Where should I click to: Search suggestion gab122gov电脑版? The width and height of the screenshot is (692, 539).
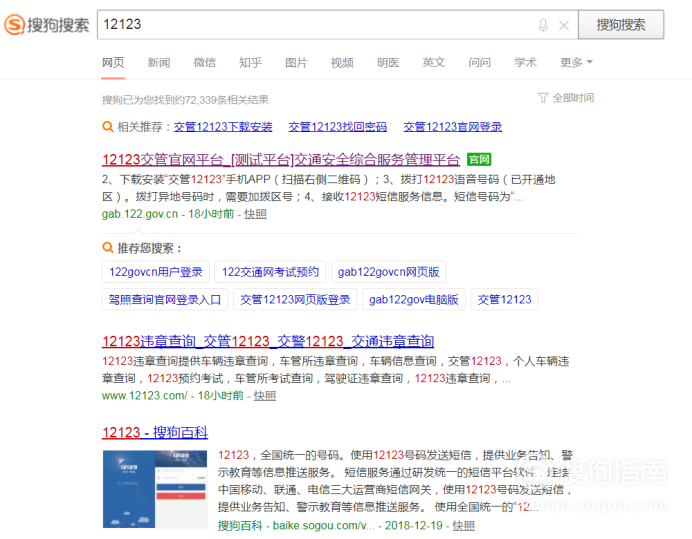pos(414,299)
